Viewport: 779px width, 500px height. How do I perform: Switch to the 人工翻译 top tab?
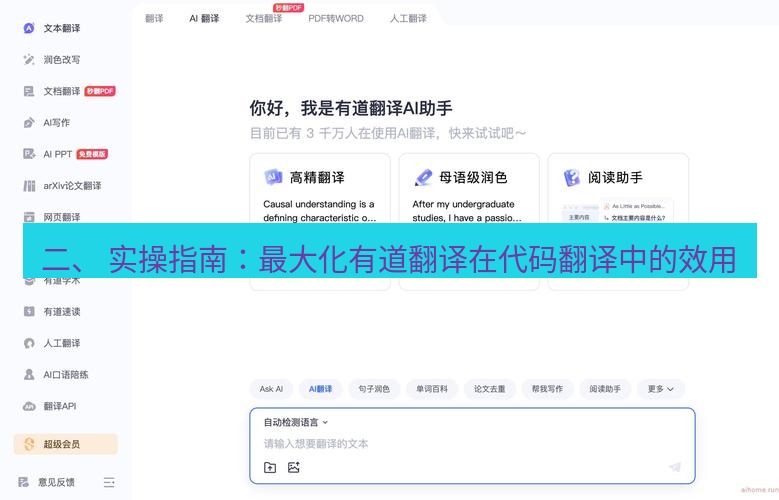(x=408, y=18)
